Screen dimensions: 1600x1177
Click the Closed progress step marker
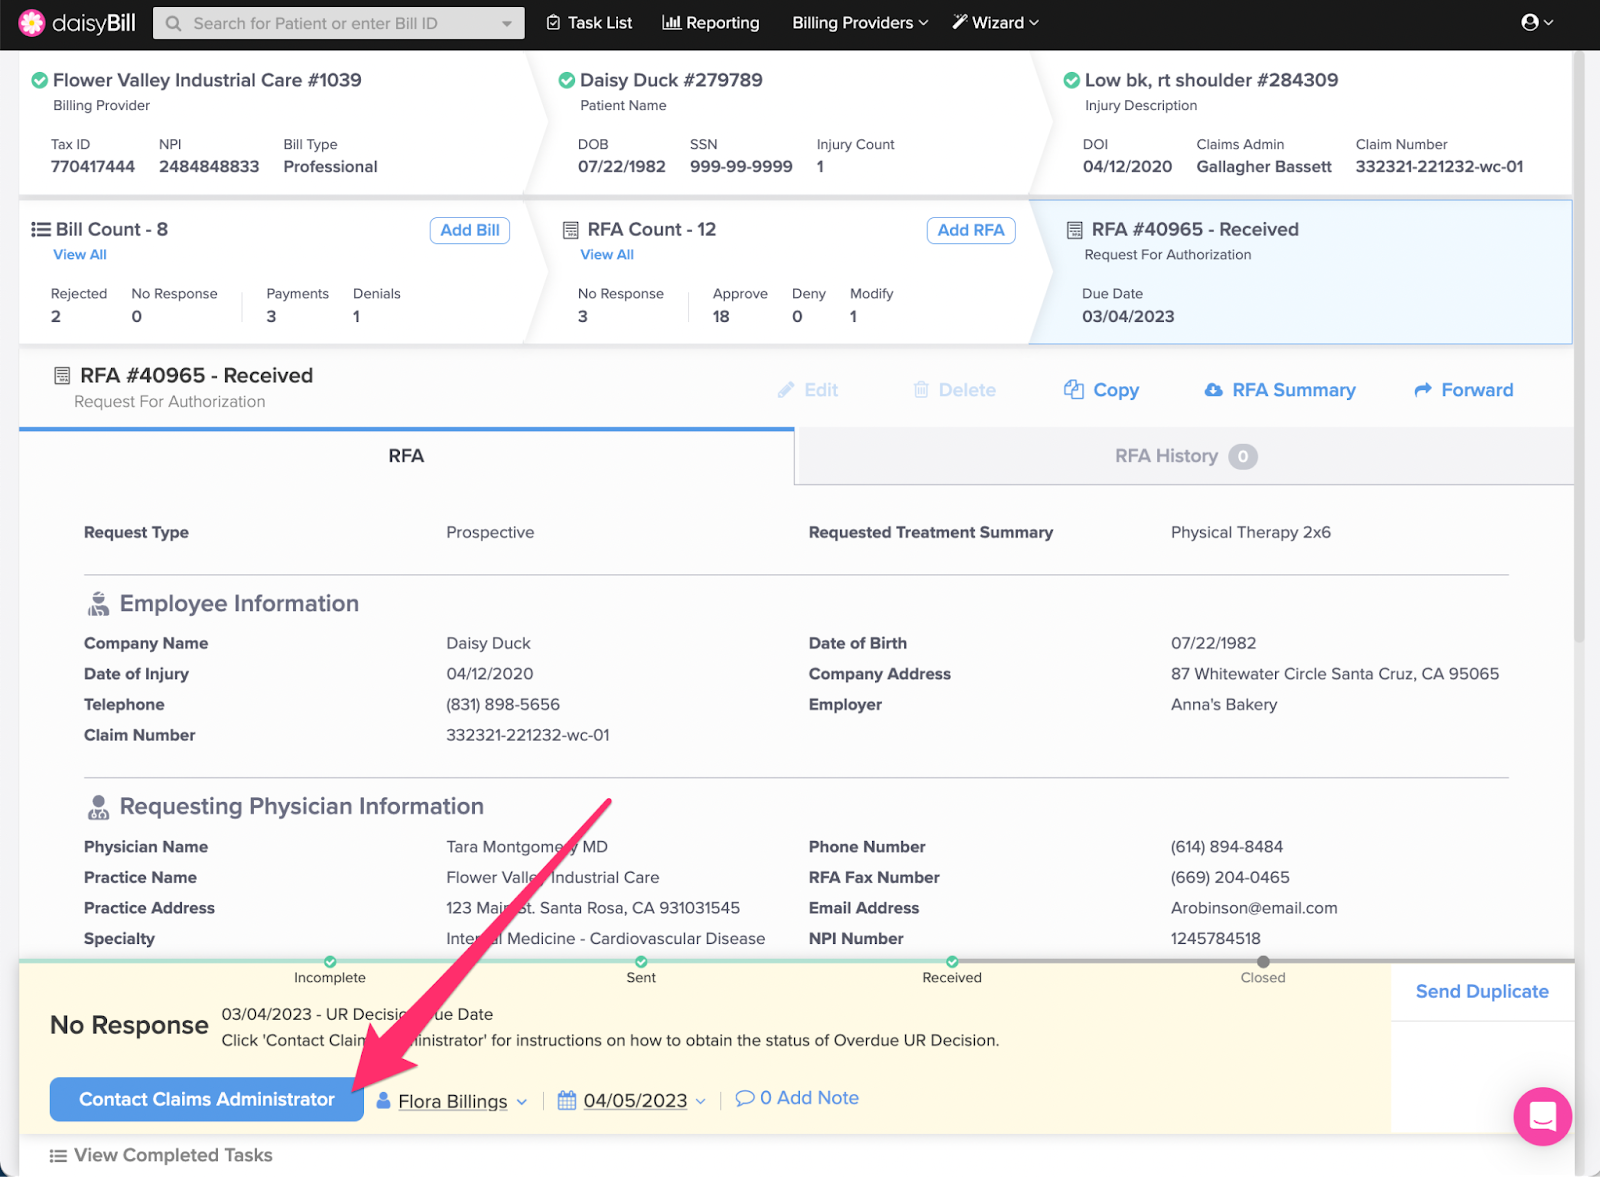(1263, 961)
